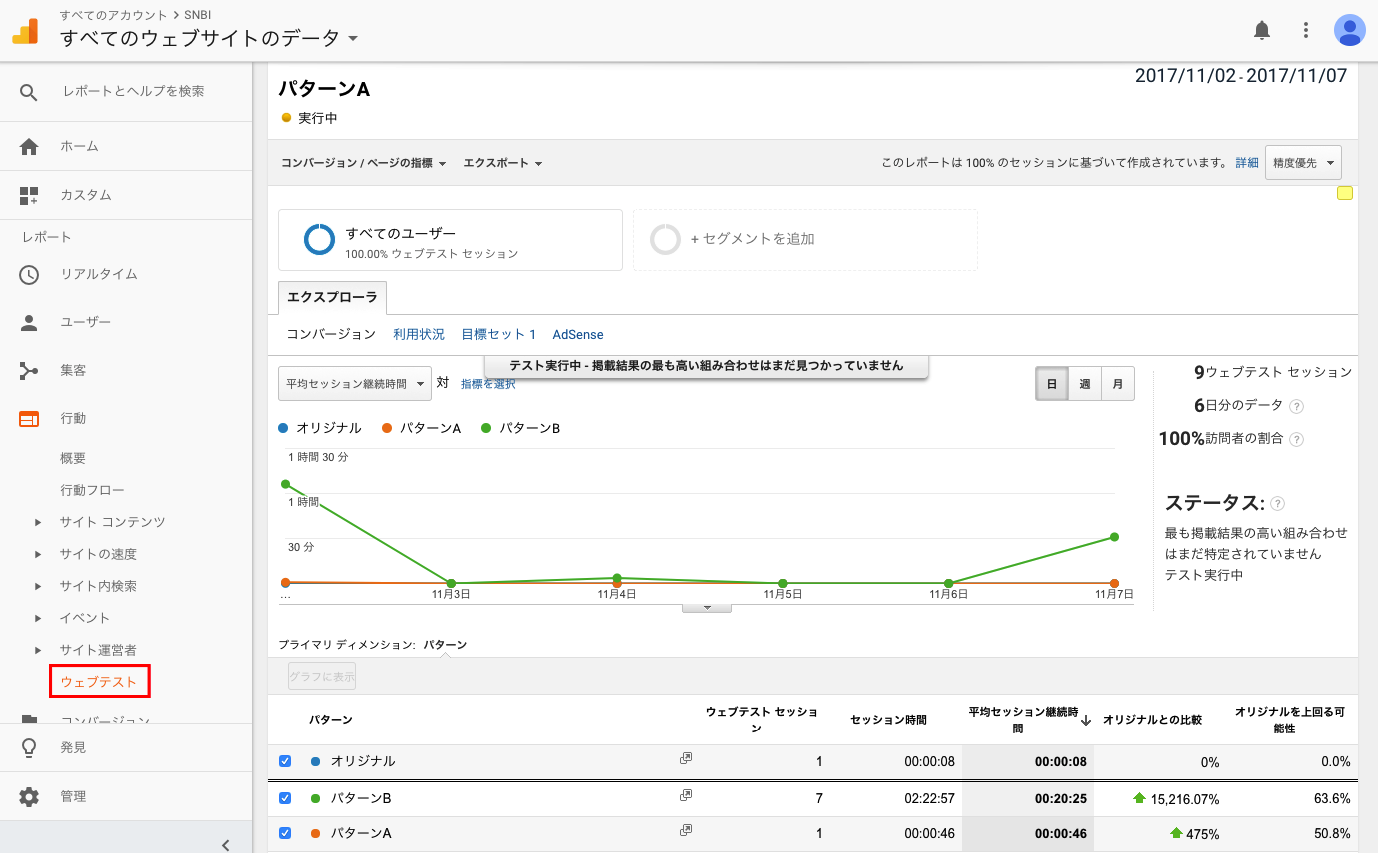Click the Home house icon
This screenshot has width=1378, height=853.
tap(29, 147)
